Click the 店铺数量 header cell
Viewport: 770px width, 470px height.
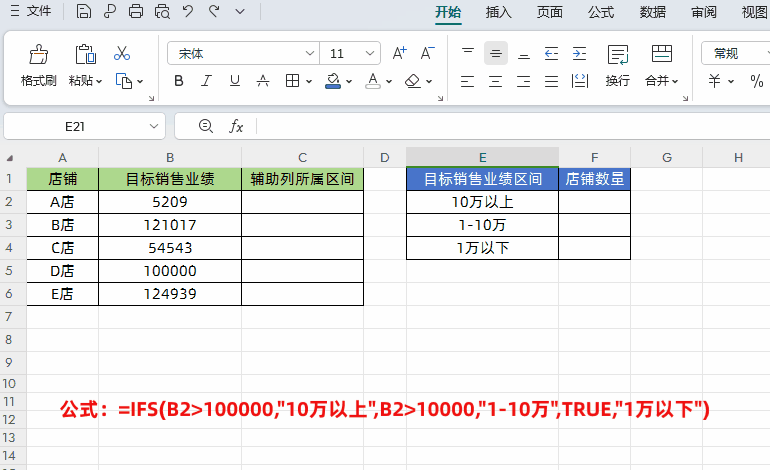(x=595, y=179)
